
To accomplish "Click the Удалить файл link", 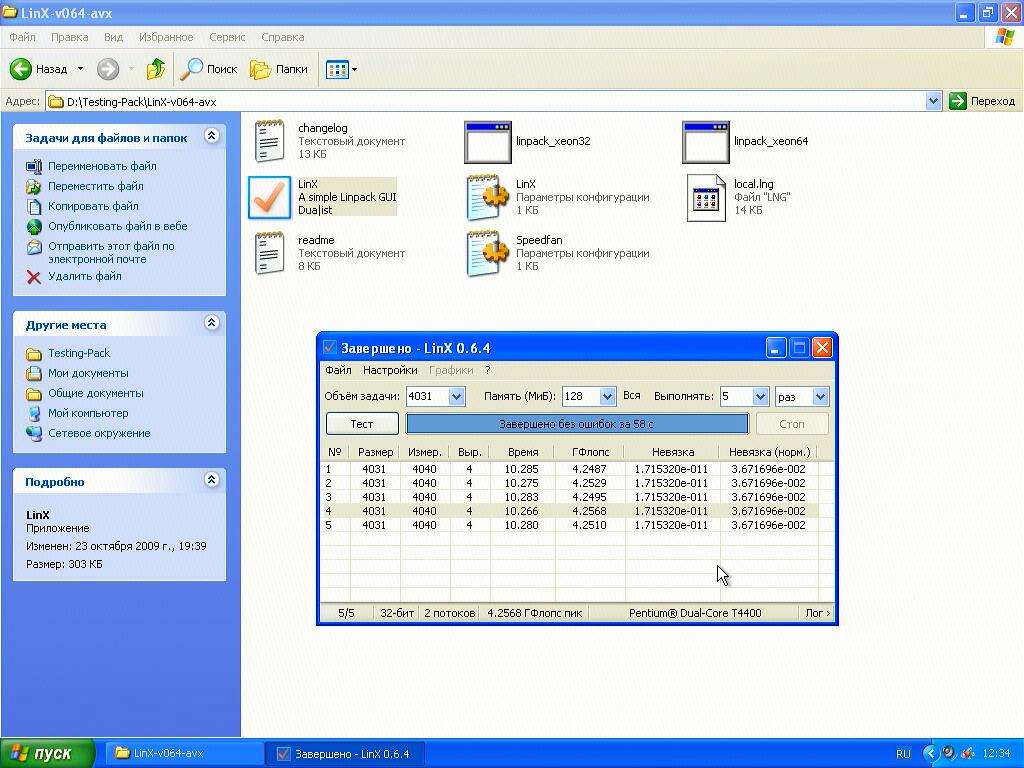I will [x=84, y=276].
